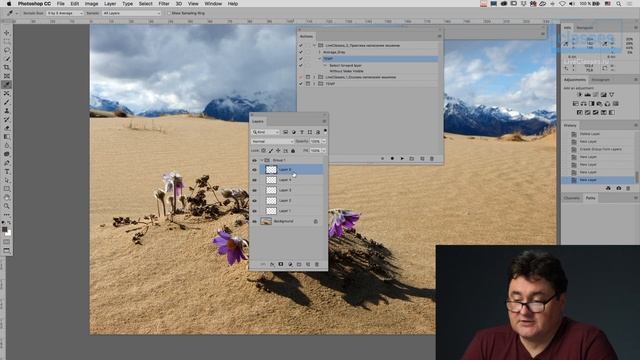This screenshot has height=360, width=640.
Task: Switch to the Channels tab
Action: click(572, 198)
